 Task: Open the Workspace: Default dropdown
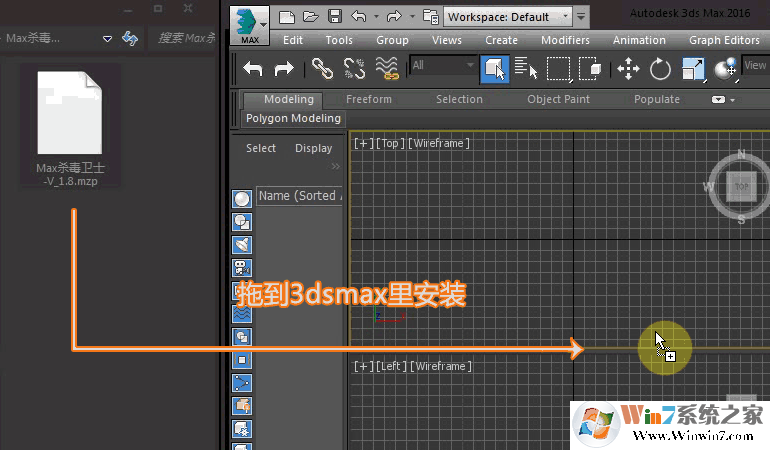[508, 17]
